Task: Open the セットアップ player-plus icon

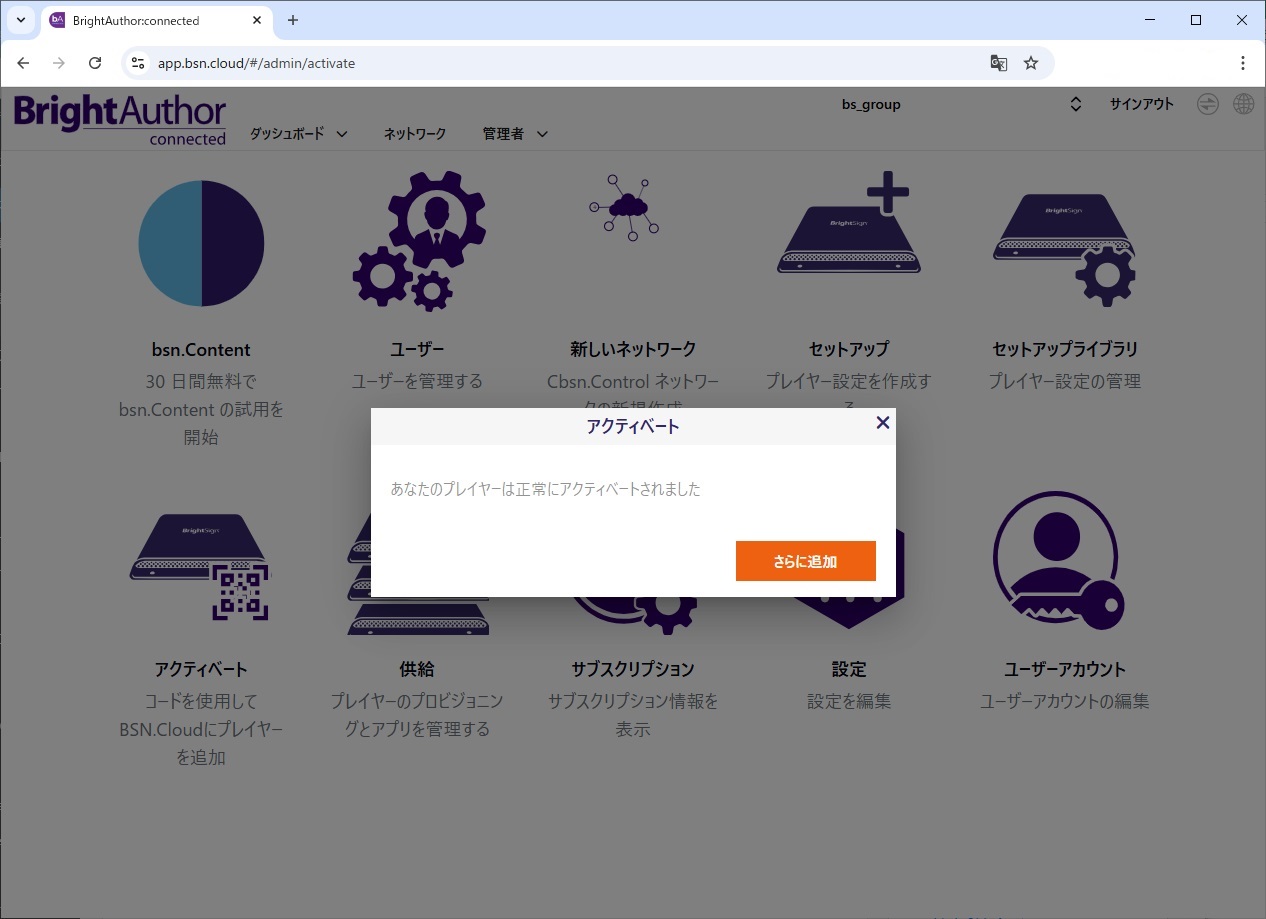Action: [x=848, y=222]
